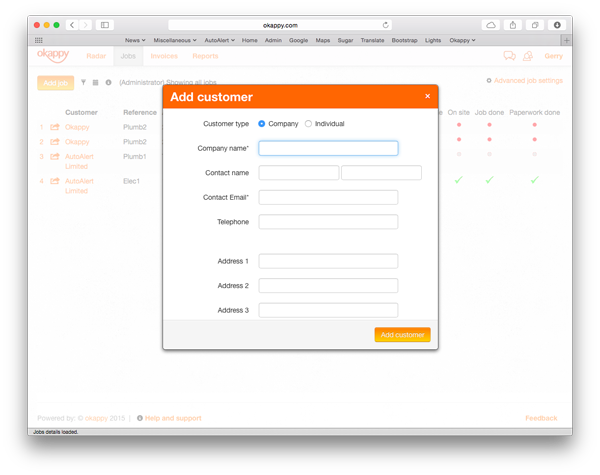The width and height of the screenshot is (600, 475).
Task: Click the Telephone input field
Action: pos(328,222)
